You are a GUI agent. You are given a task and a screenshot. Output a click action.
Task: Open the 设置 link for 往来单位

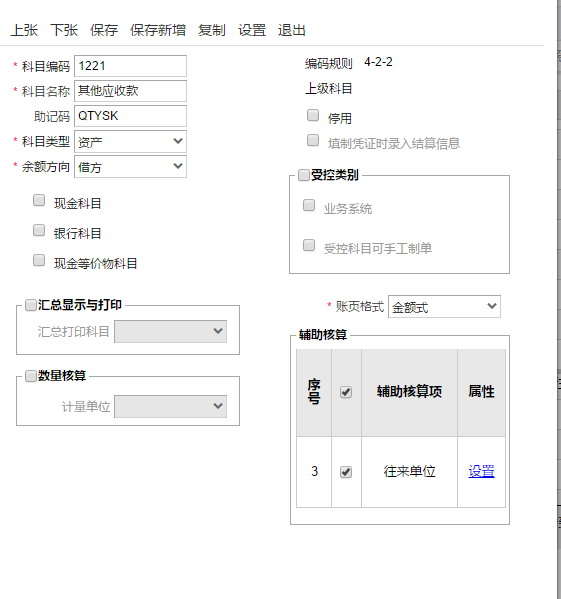[x=481, y=471]
